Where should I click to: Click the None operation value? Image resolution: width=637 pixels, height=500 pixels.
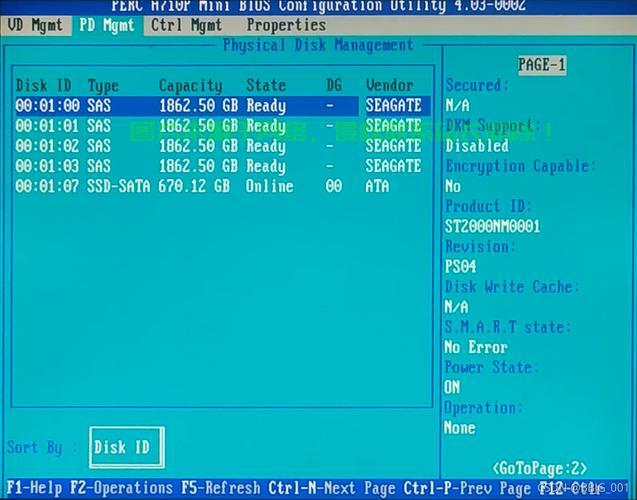[459, 428]
